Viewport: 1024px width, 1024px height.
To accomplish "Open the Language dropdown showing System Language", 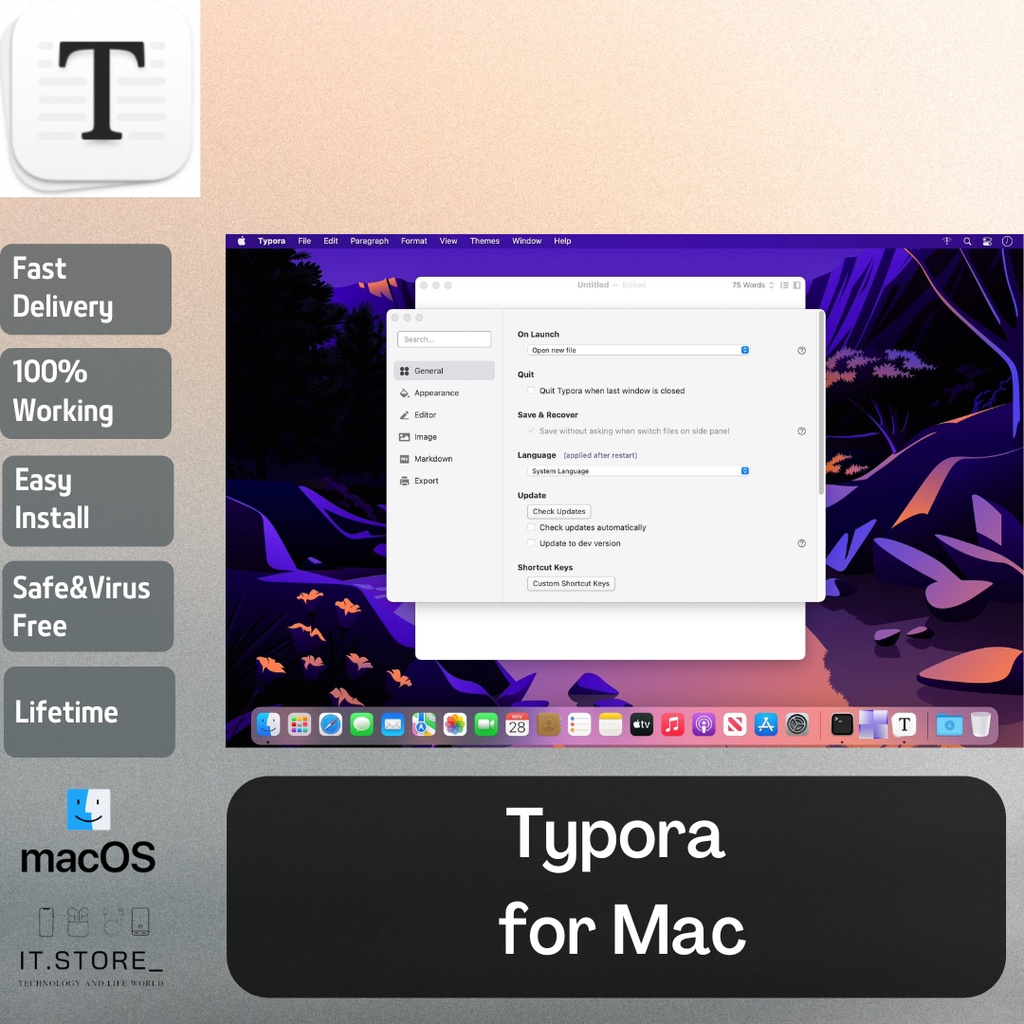I will tap(638, 471).
